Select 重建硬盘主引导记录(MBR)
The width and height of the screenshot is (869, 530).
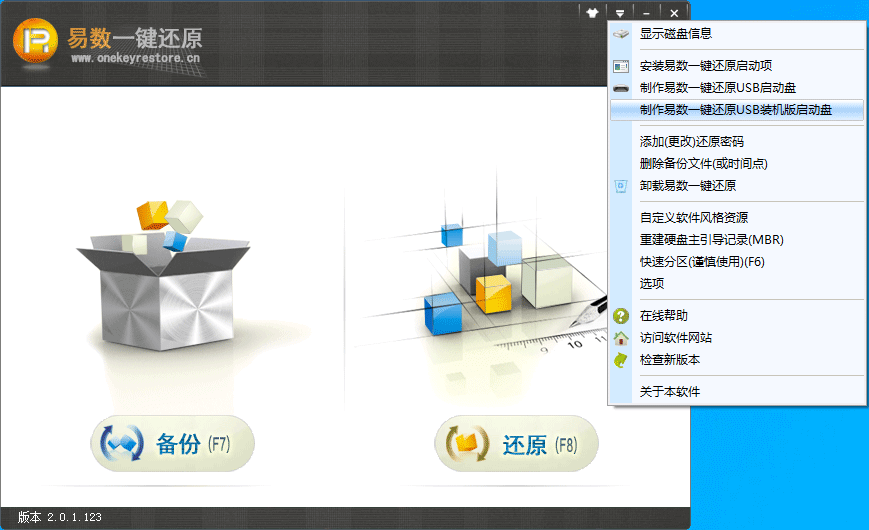point(737,240)
